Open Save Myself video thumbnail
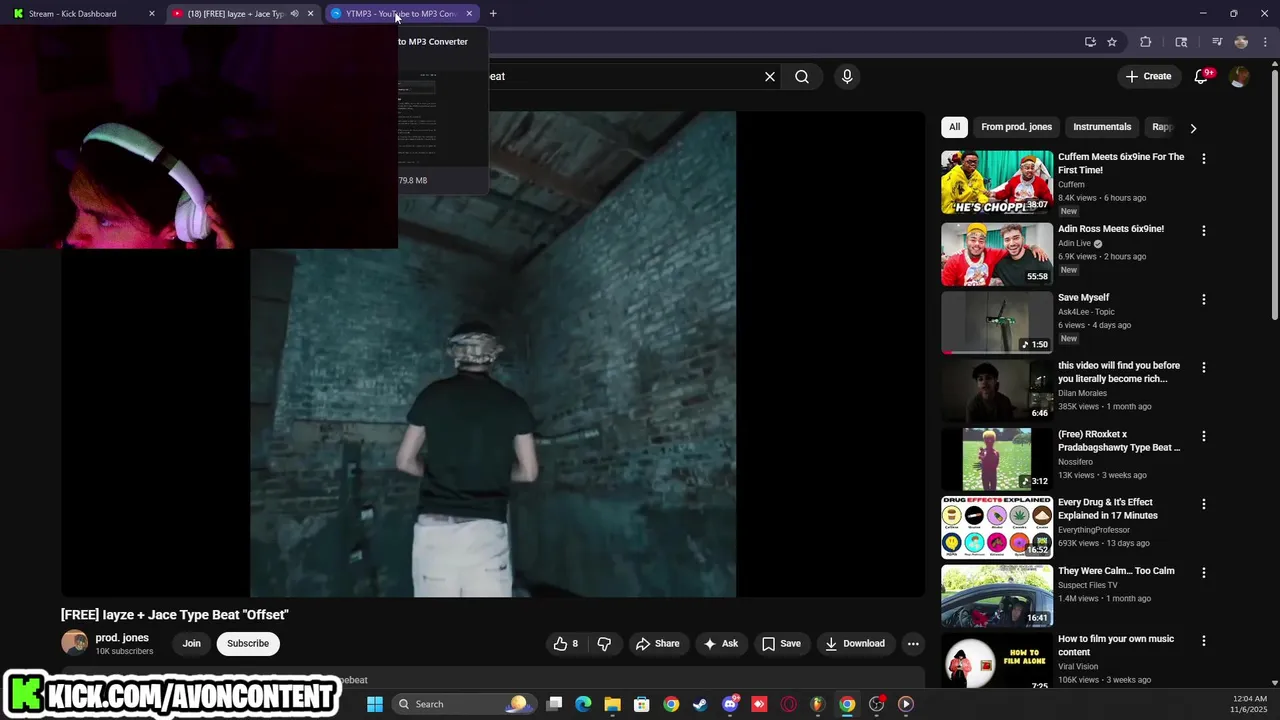This screenshot has height=720, width=1280. (x=997, y=323)
